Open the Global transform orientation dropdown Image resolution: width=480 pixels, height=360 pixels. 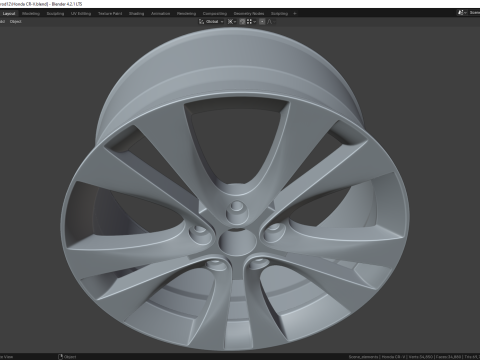click(x=211, y=22)
